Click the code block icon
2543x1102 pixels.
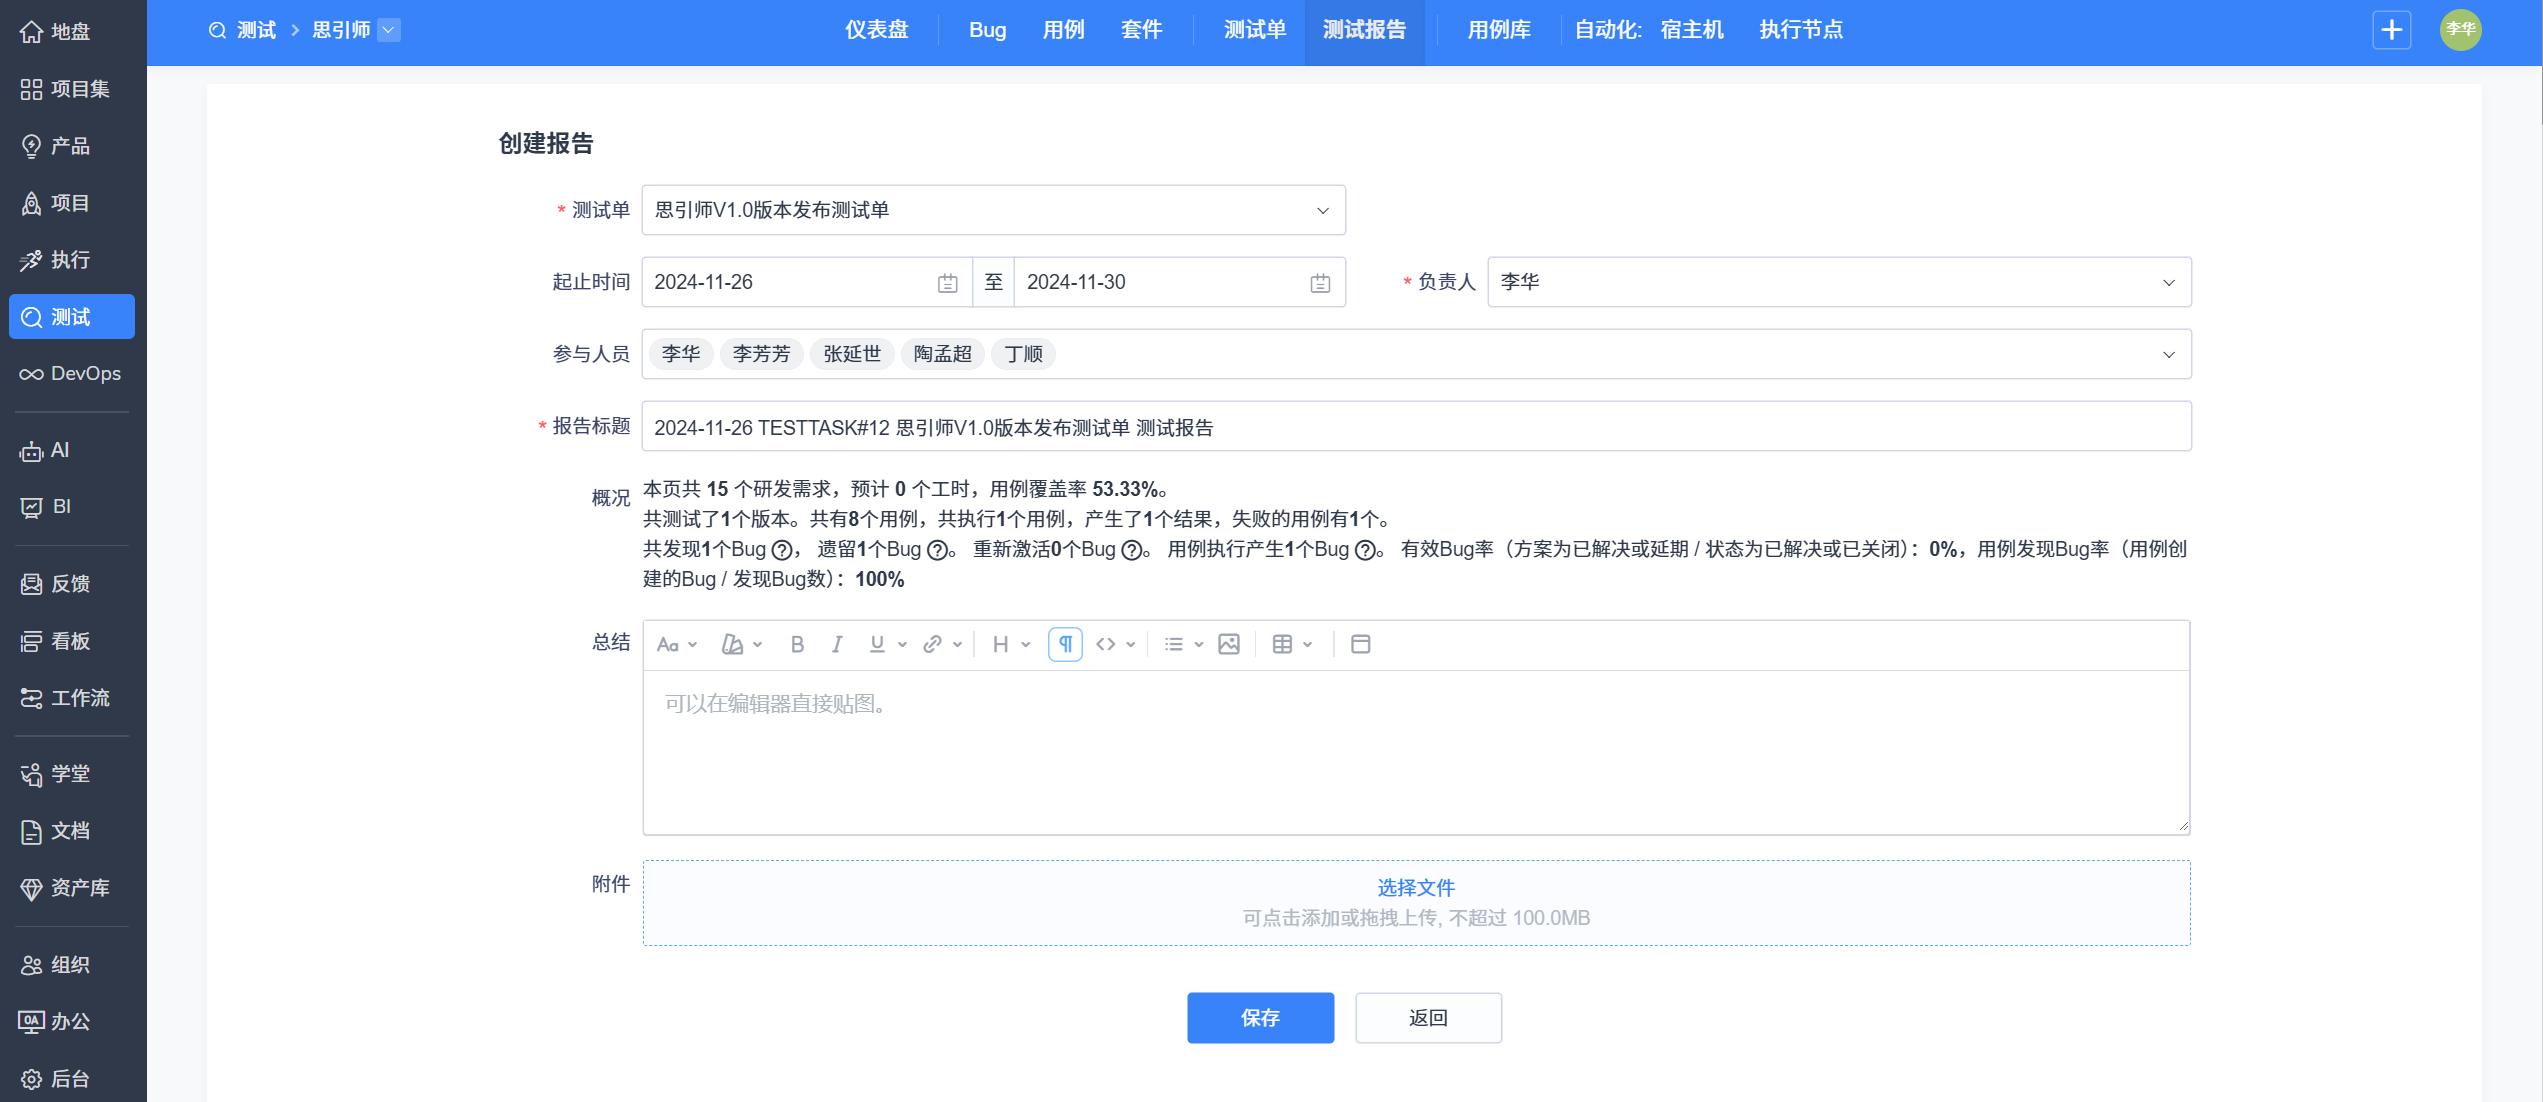pyautogui.click(x=1106, y=644)
